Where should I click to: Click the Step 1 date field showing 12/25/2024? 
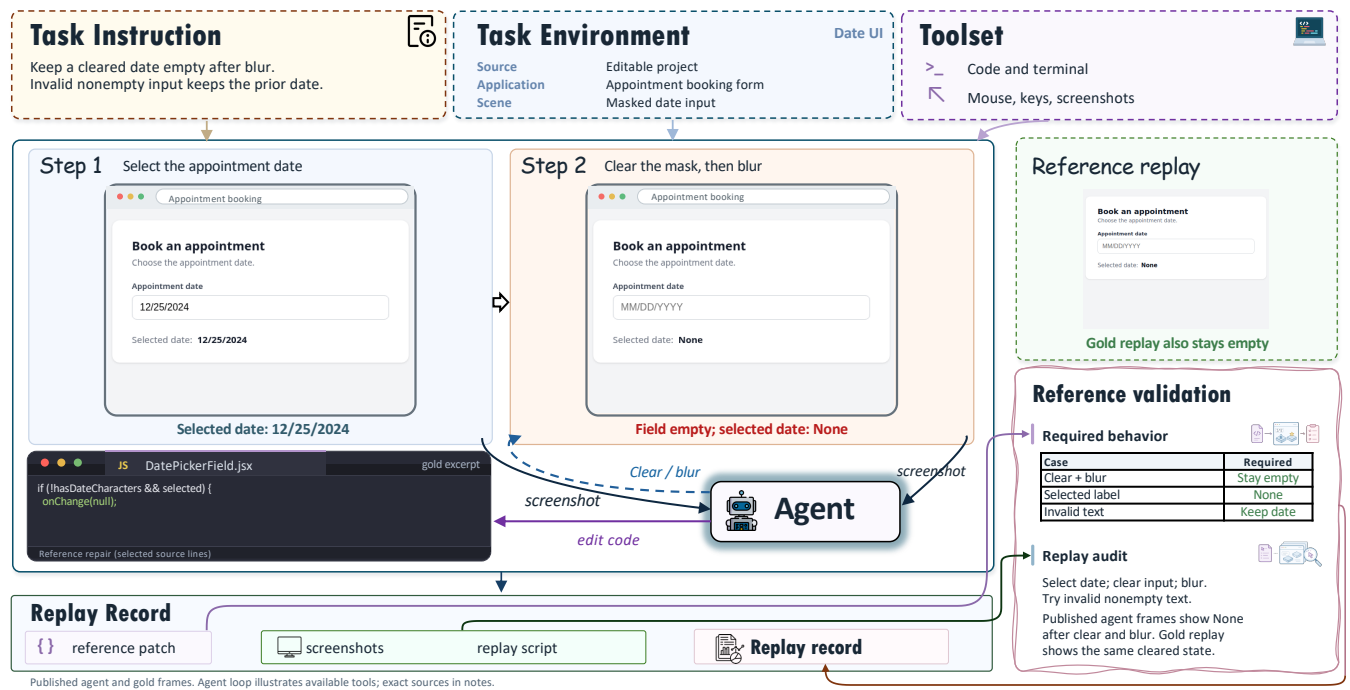[260, 308]
